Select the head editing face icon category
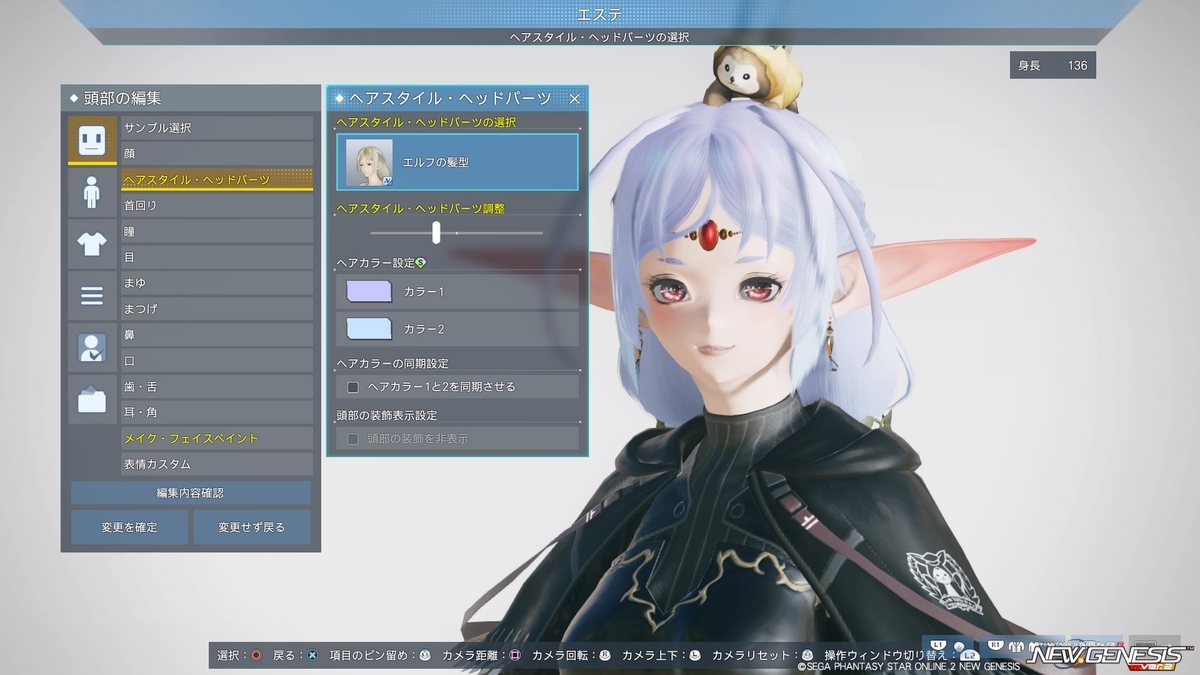The height and width of the screenshot is (675, 1200). coord(92,140)
